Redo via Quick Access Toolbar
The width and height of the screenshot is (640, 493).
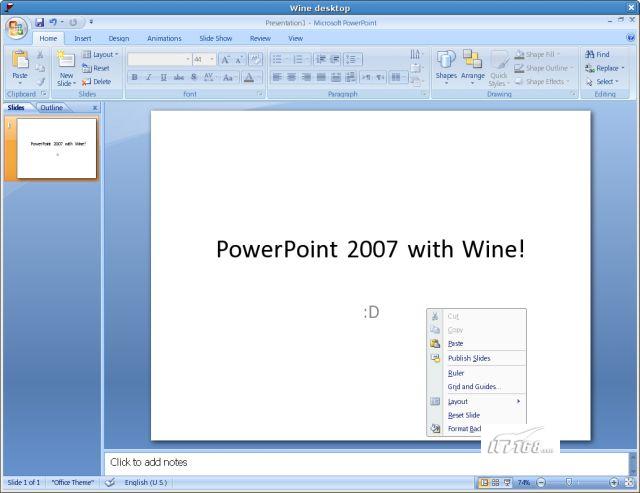point(73,22)
